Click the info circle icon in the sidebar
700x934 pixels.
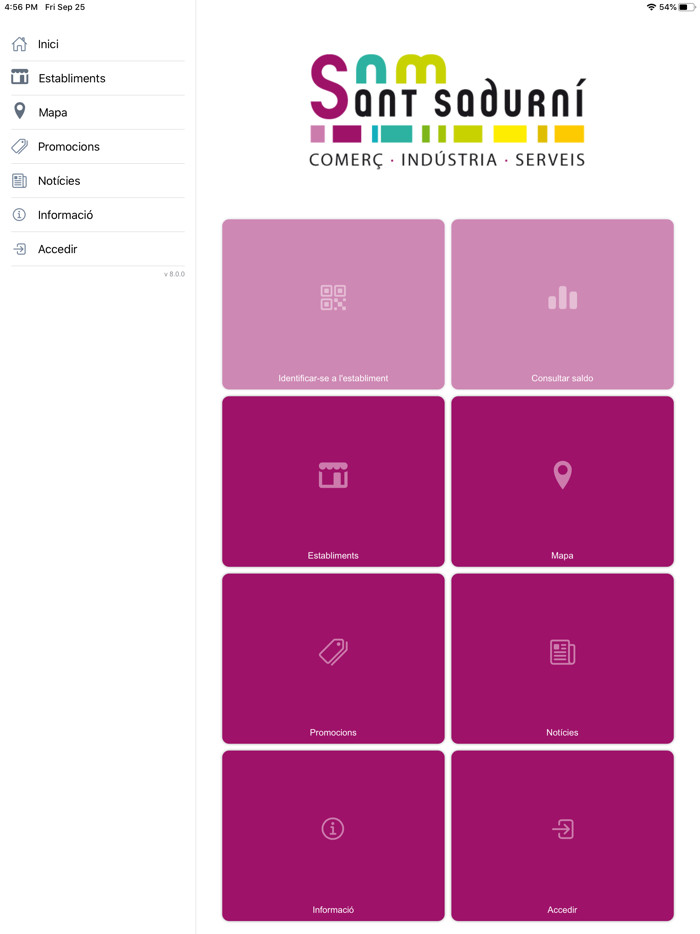pos(20,214)
